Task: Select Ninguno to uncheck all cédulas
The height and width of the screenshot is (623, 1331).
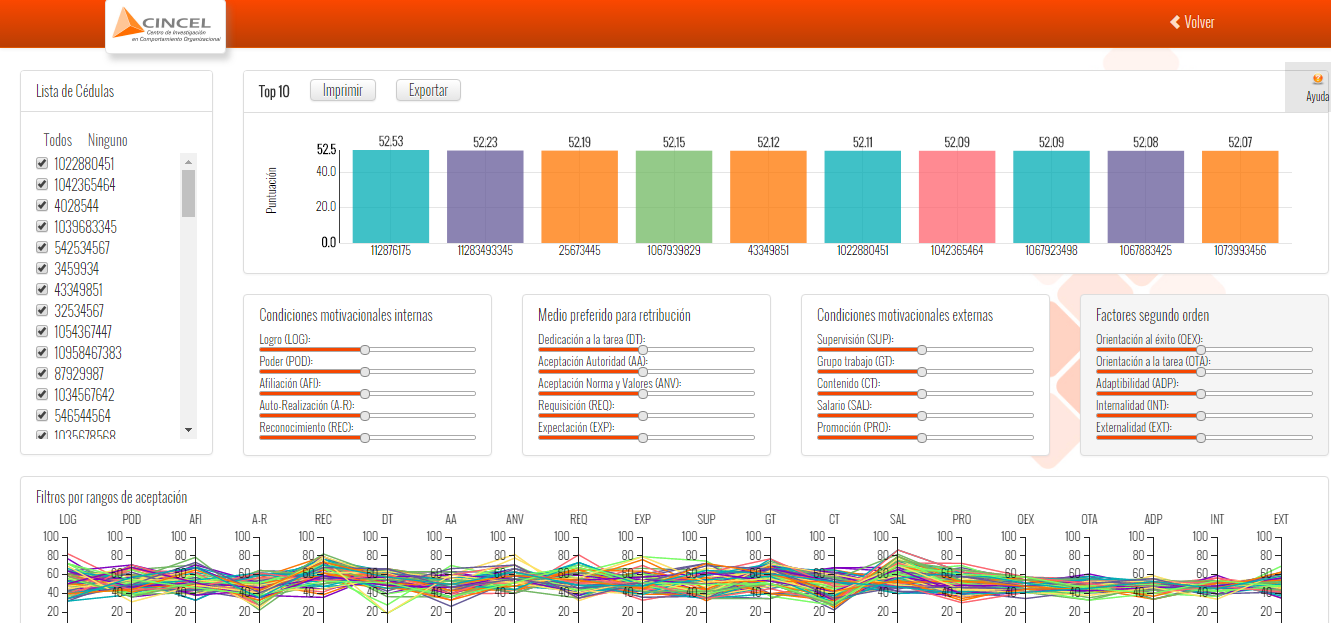Action: pos(108,140)
